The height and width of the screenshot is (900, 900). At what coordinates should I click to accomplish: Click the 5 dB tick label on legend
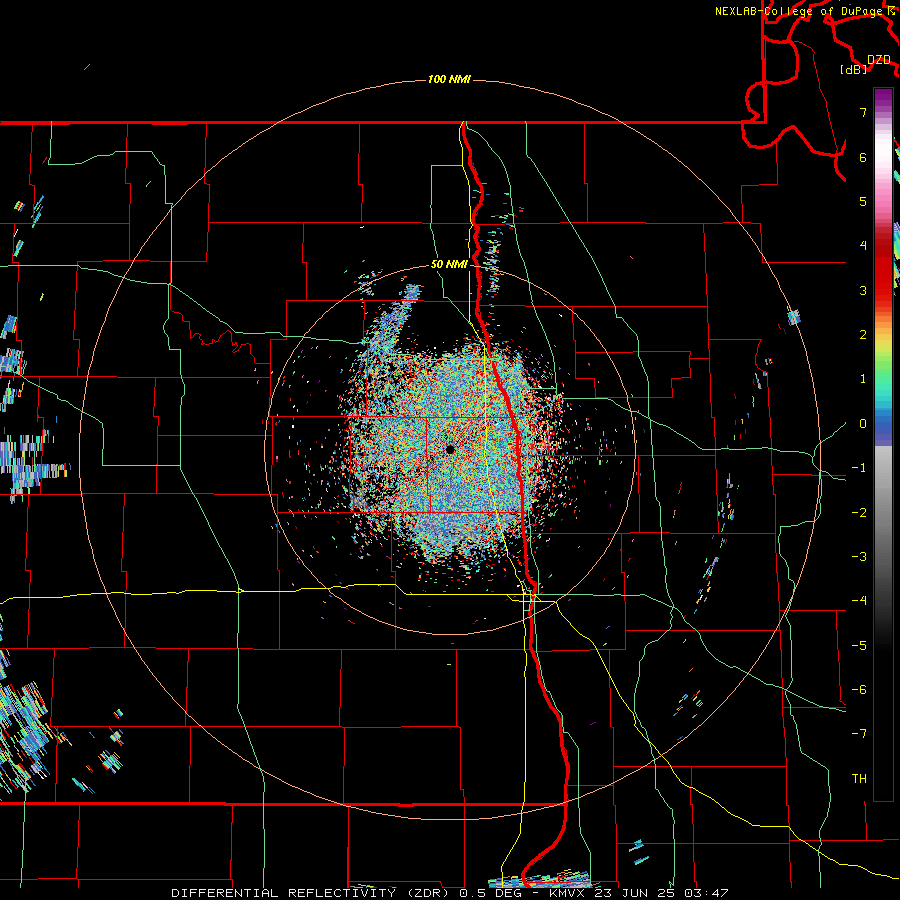863,201
